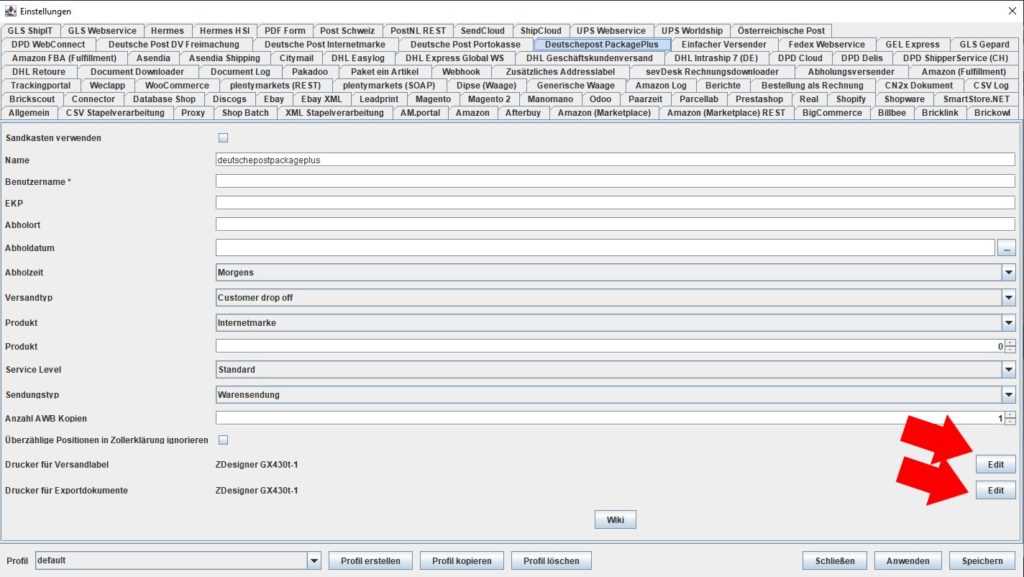Switch to the GLS ShipIT tab
Screen dimensions: 1024x577
[x=30, y=31]
